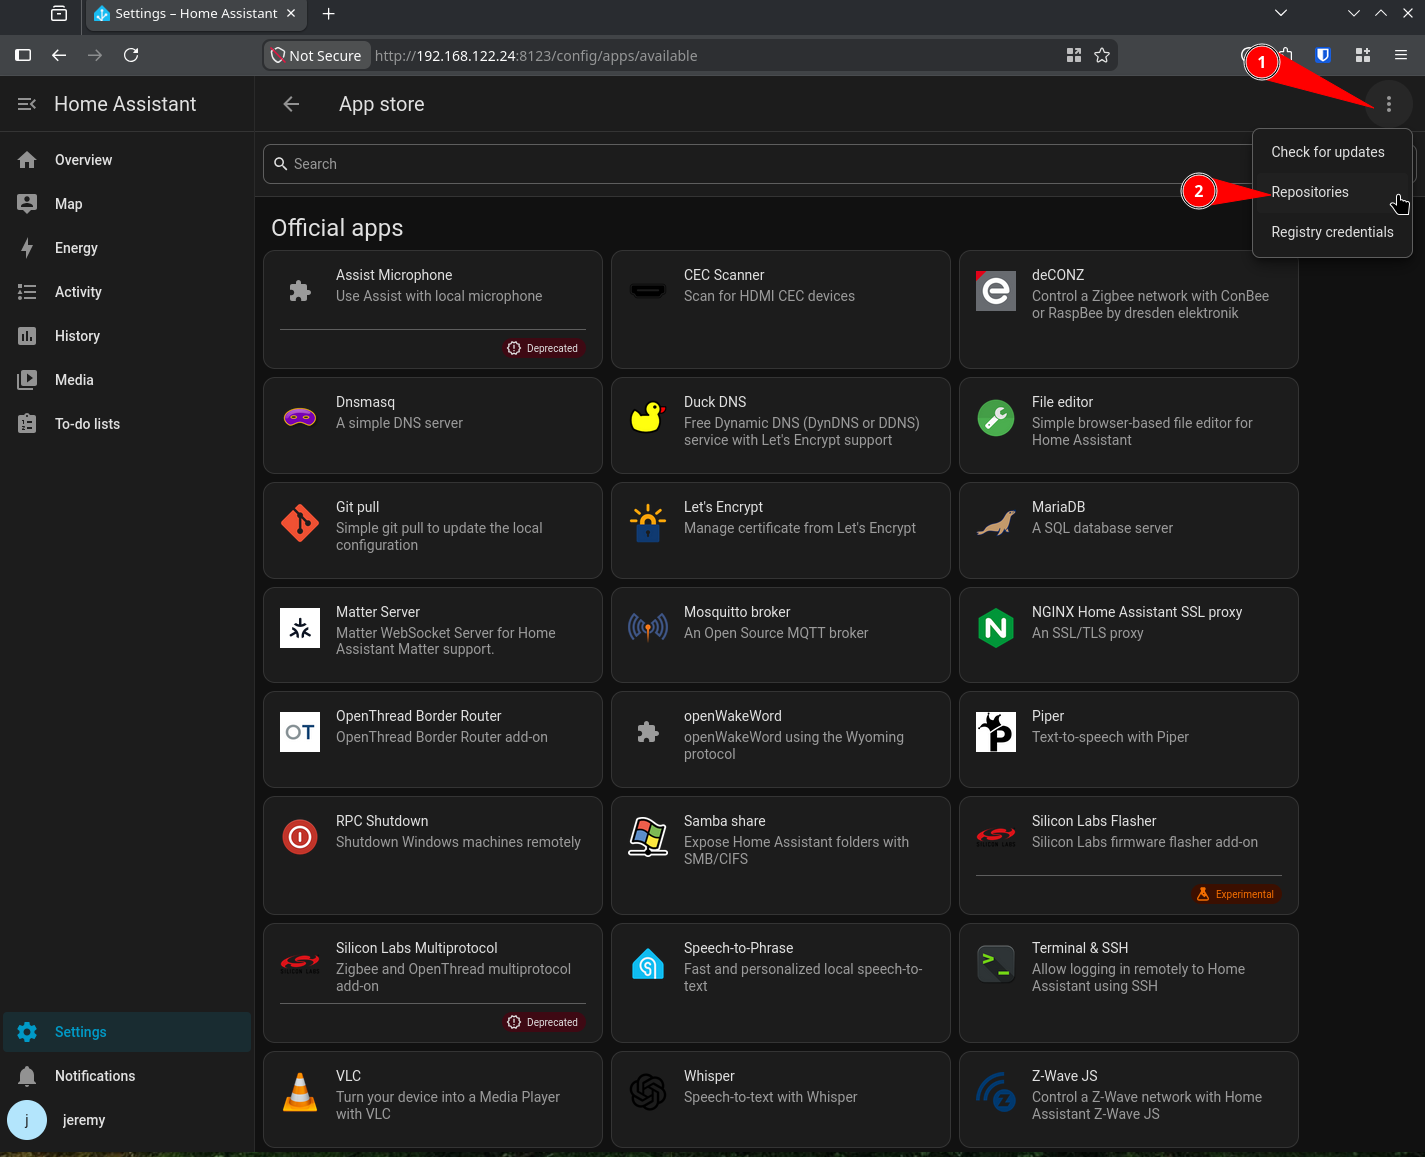Select Check for updates menu entry
Image resolution: width=1425 pixels, height=1157 pixels.
1332,152
